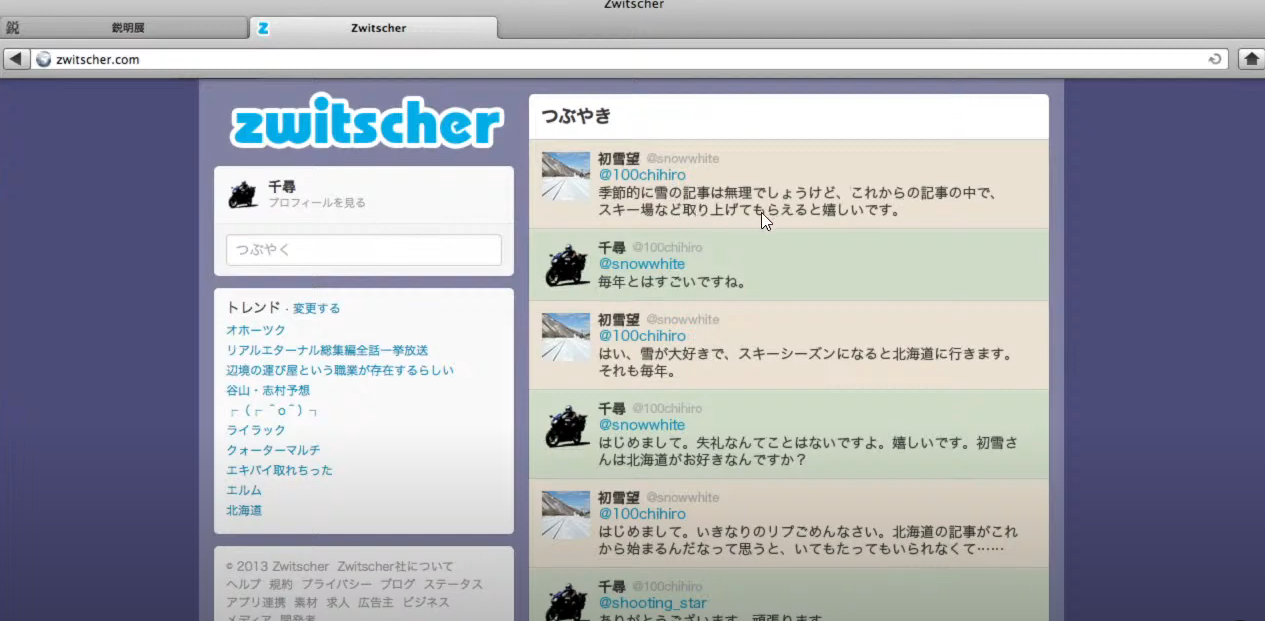
Task: Open the 辺境の運び屋 trend link
Action: [340, 370]
